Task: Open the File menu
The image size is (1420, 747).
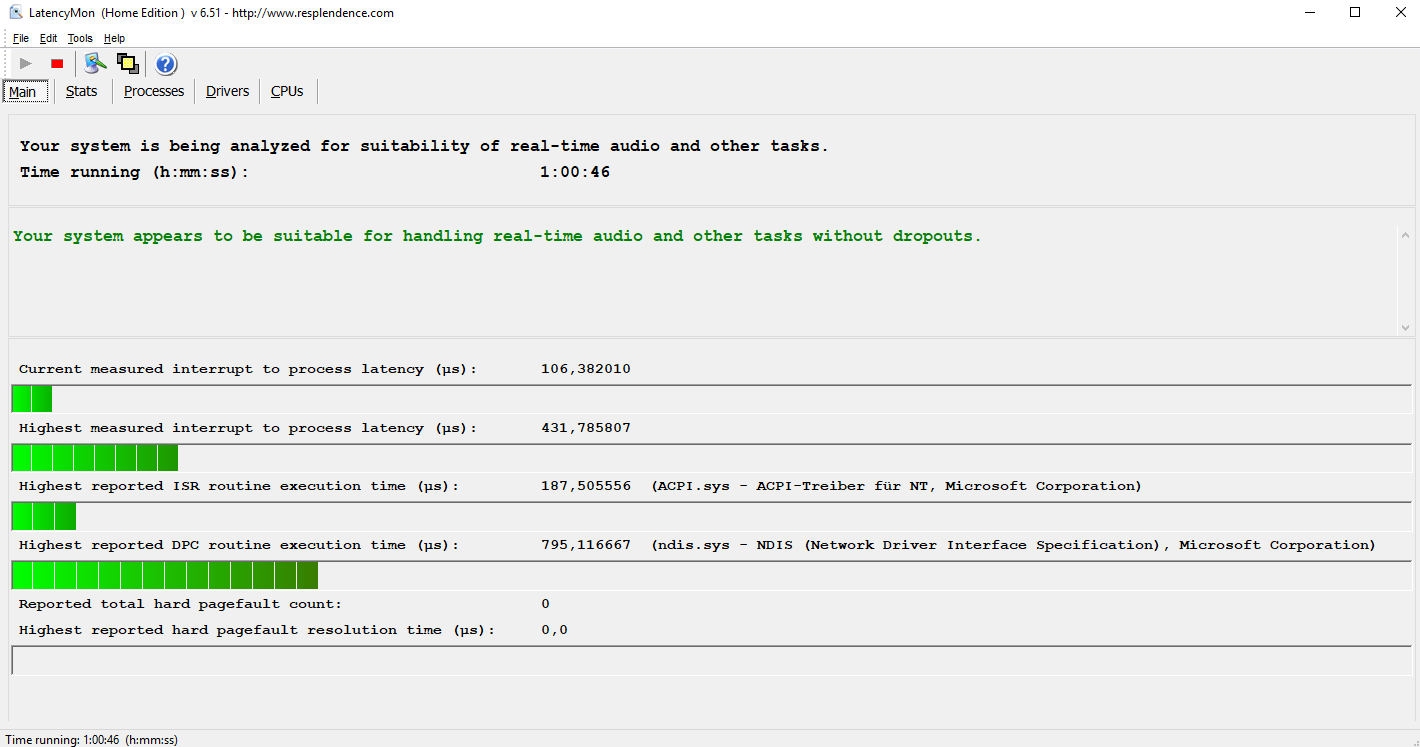Action: click(x=21, y=39)
